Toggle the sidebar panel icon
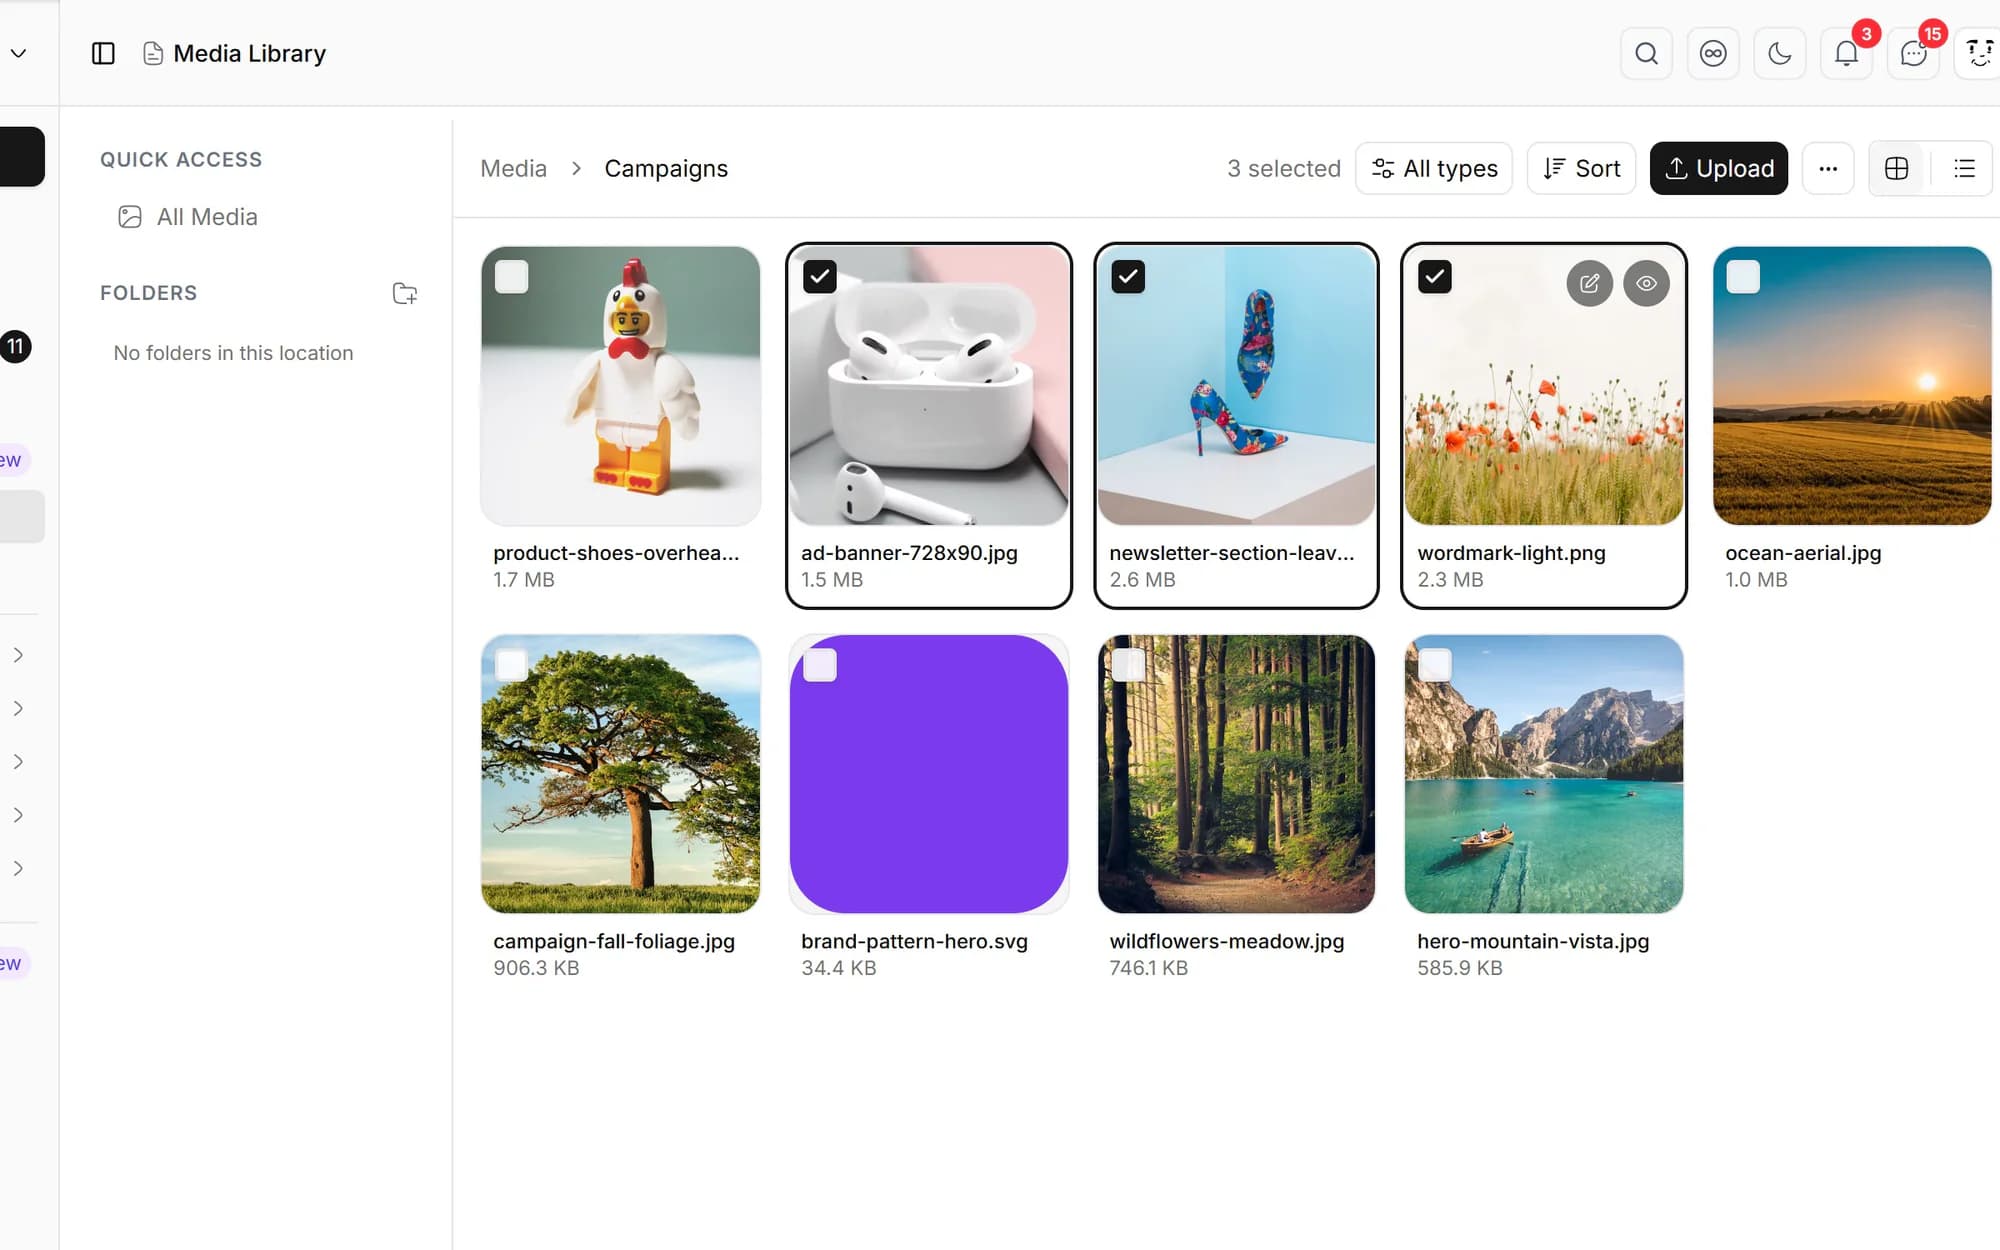Viewport: 2000px width, 1250px height. pyautogui.click(x=103, y=53)
